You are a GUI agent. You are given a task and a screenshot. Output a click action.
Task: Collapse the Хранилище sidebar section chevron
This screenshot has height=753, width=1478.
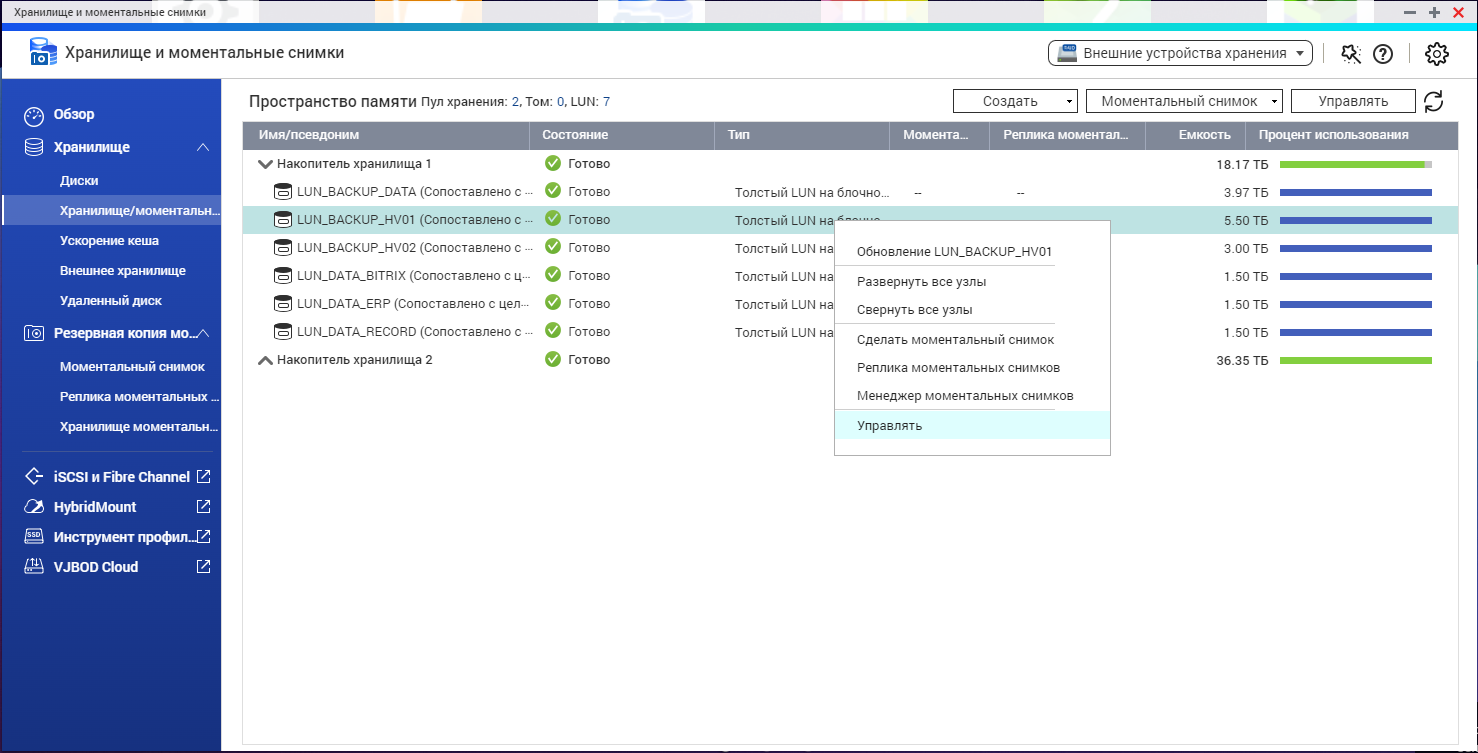coord(203,147)
